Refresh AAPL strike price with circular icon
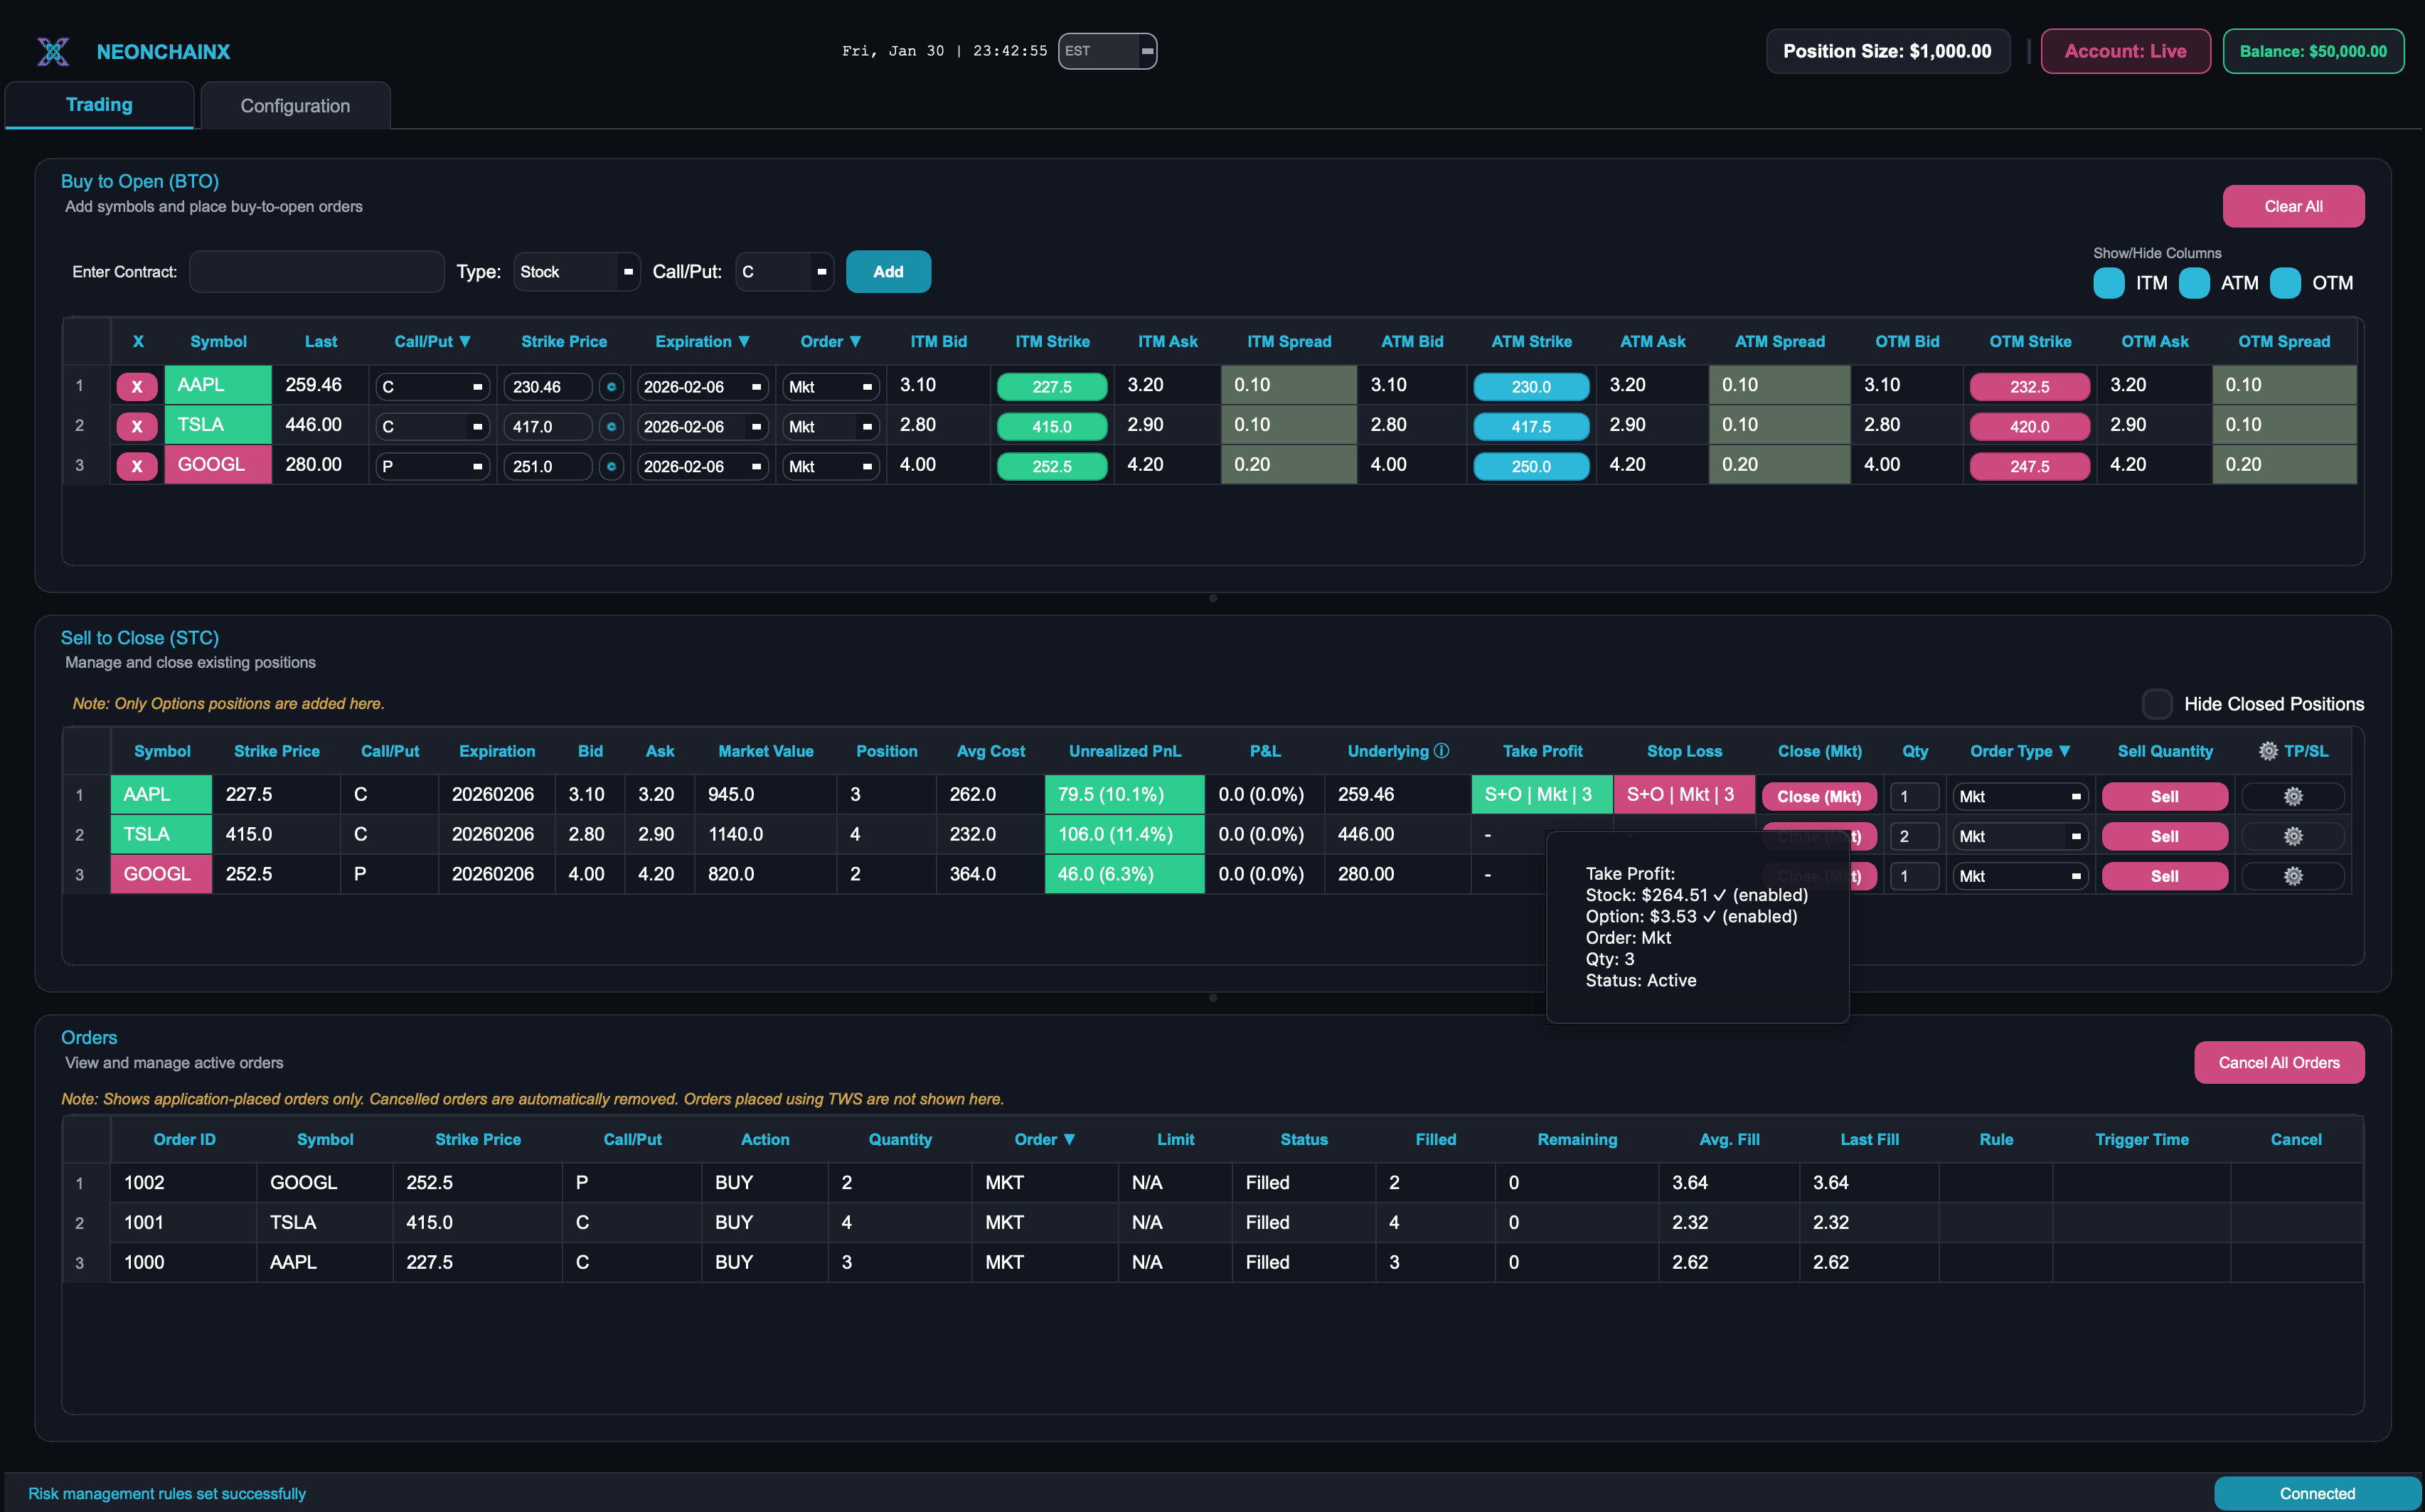Image resolution: width=2425 pixels, height=1512 pixels. pos(611,386)
